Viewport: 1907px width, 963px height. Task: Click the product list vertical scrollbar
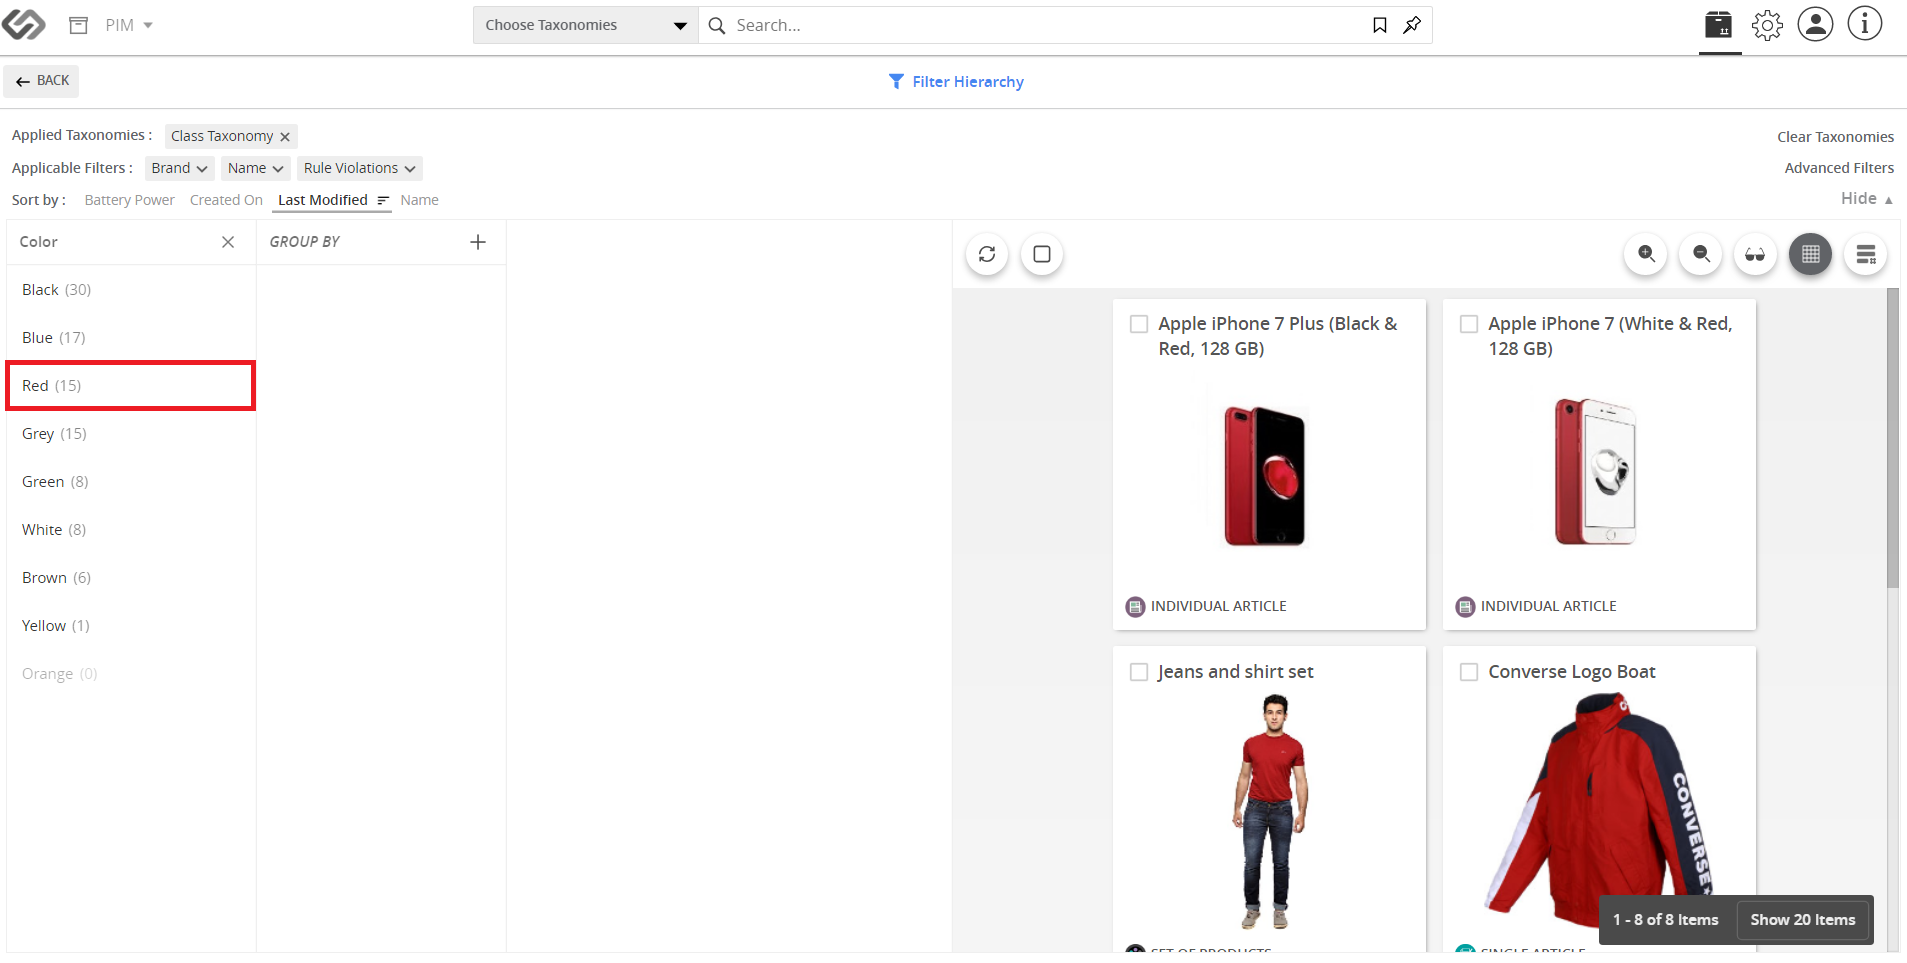tap(1892, 438)
